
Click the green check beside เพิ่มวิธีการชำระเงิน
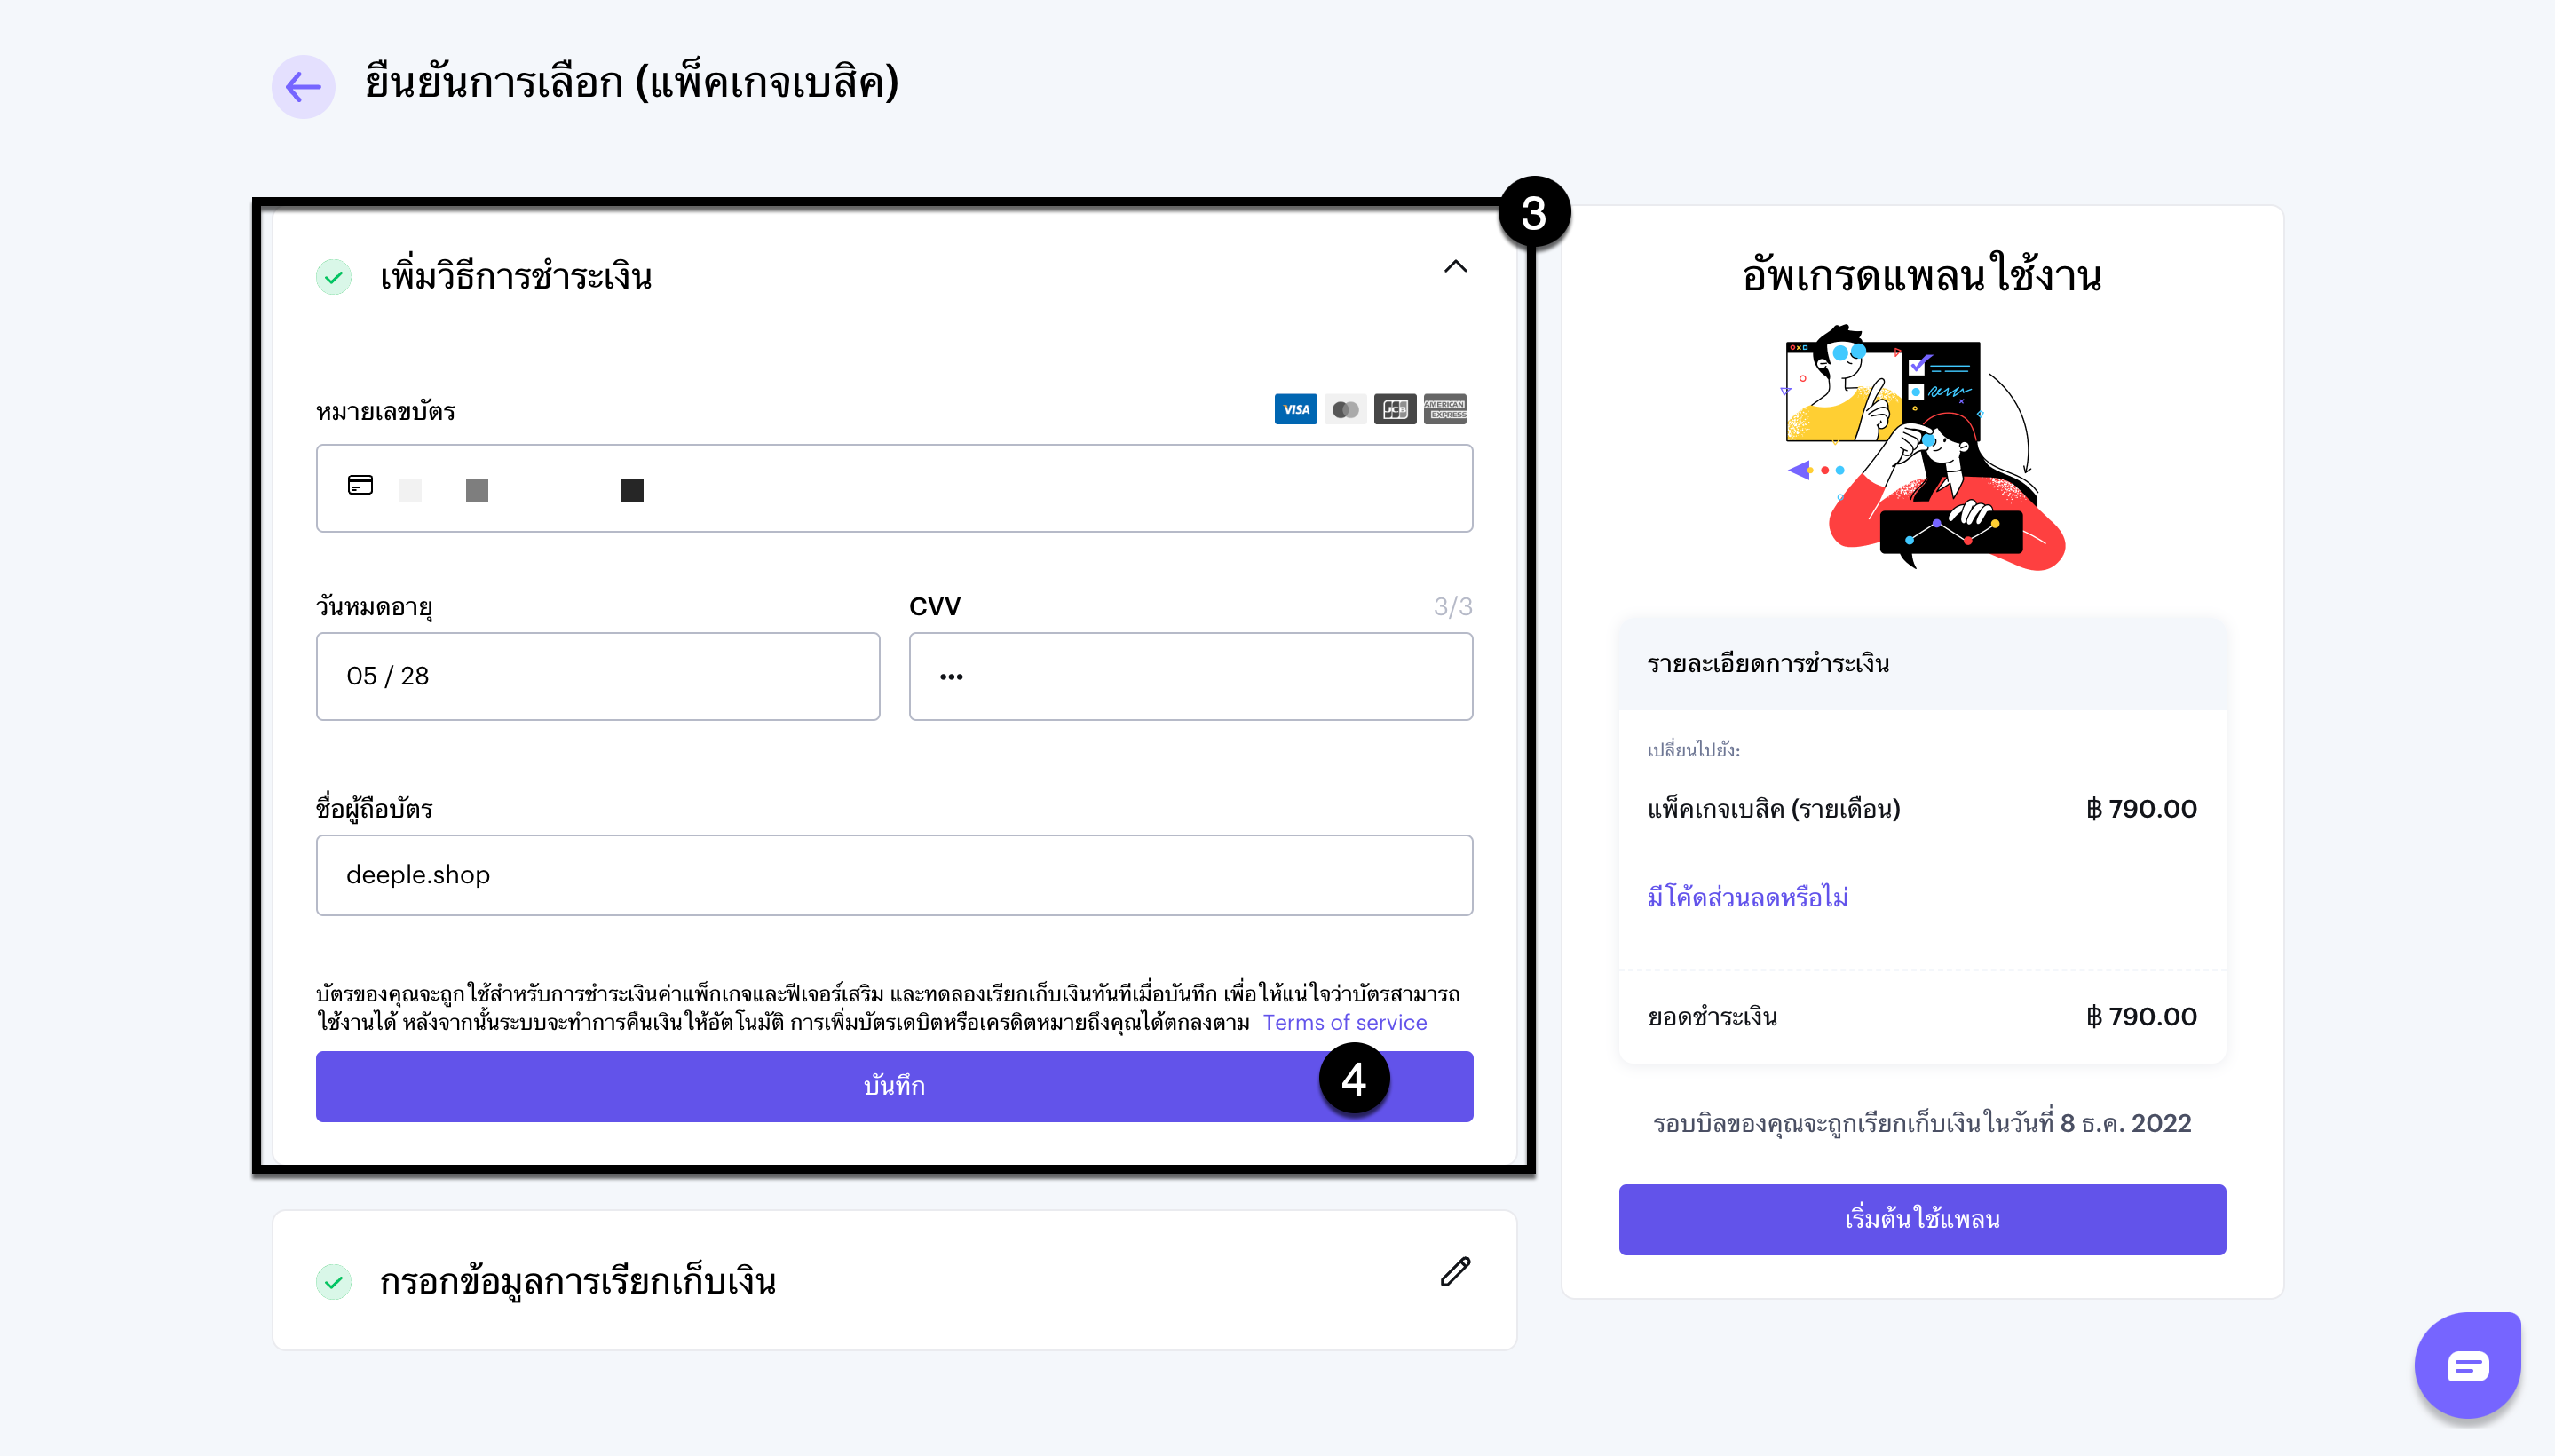click(x=334, y=277)
